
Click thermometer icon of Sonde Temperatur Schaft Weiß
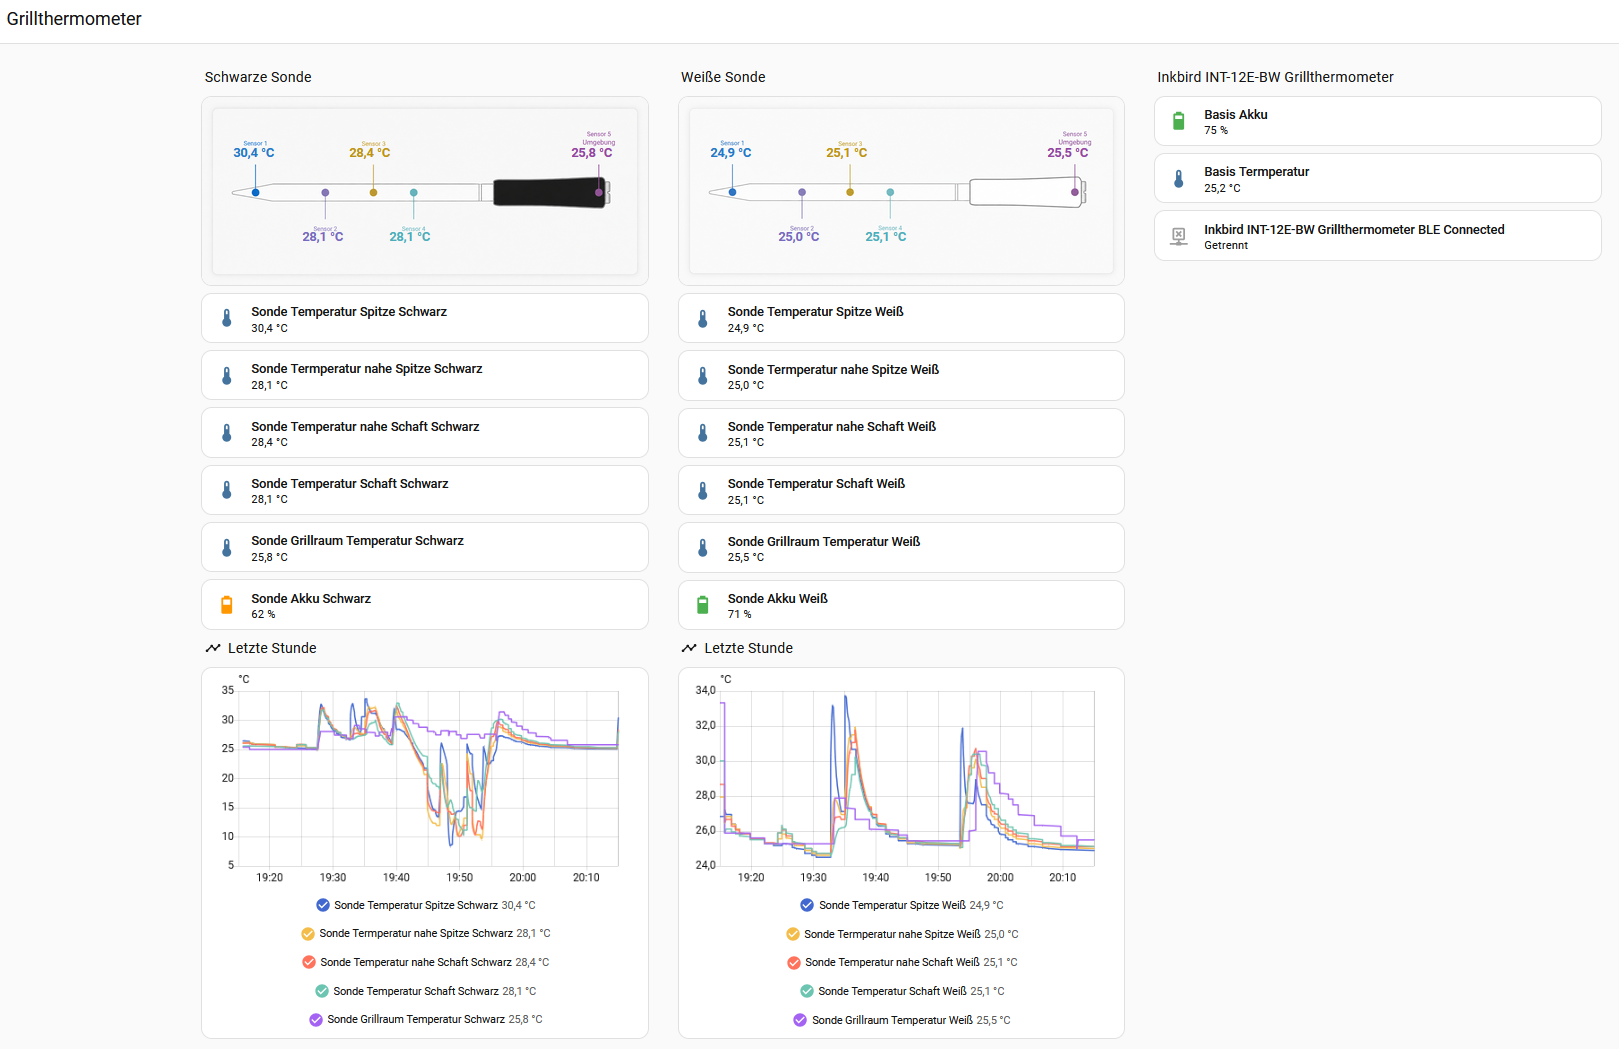point(703,490)
